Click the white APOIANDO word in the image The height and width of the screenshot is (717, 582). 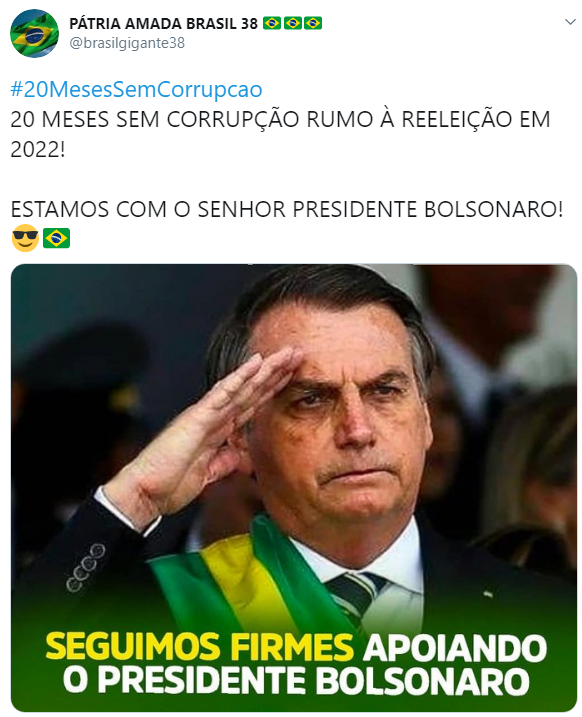tap(455, 647)
